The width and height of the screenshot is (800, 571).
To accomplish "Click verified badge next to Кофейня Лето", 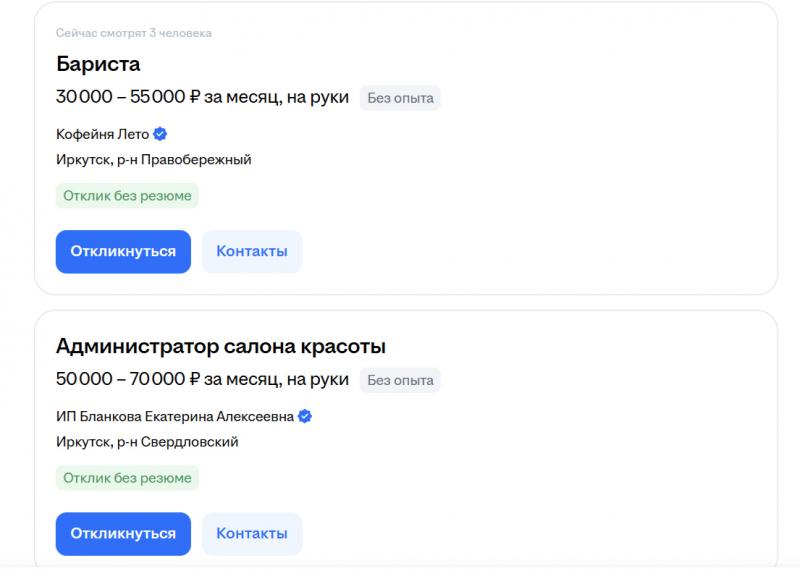I will click(160, 134).
